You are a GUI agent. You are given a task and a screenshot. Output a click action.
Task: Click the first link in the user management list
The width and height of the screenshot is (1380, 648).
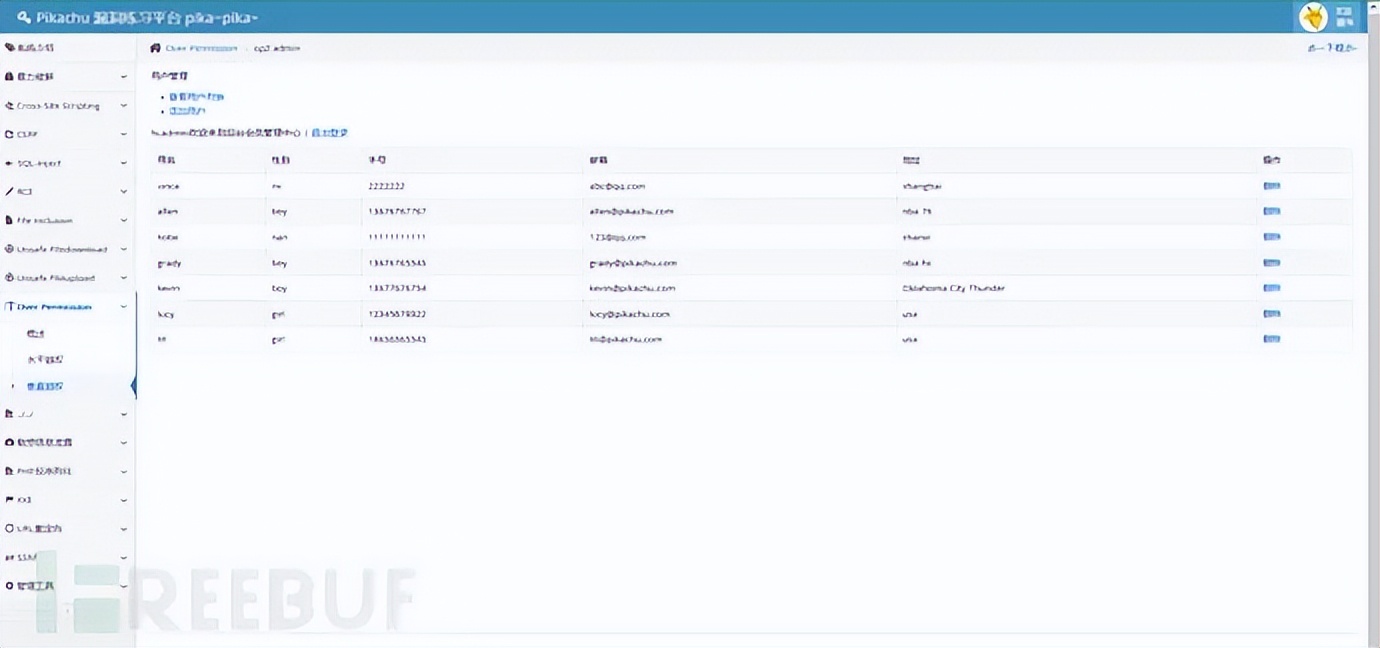point(196,97)
